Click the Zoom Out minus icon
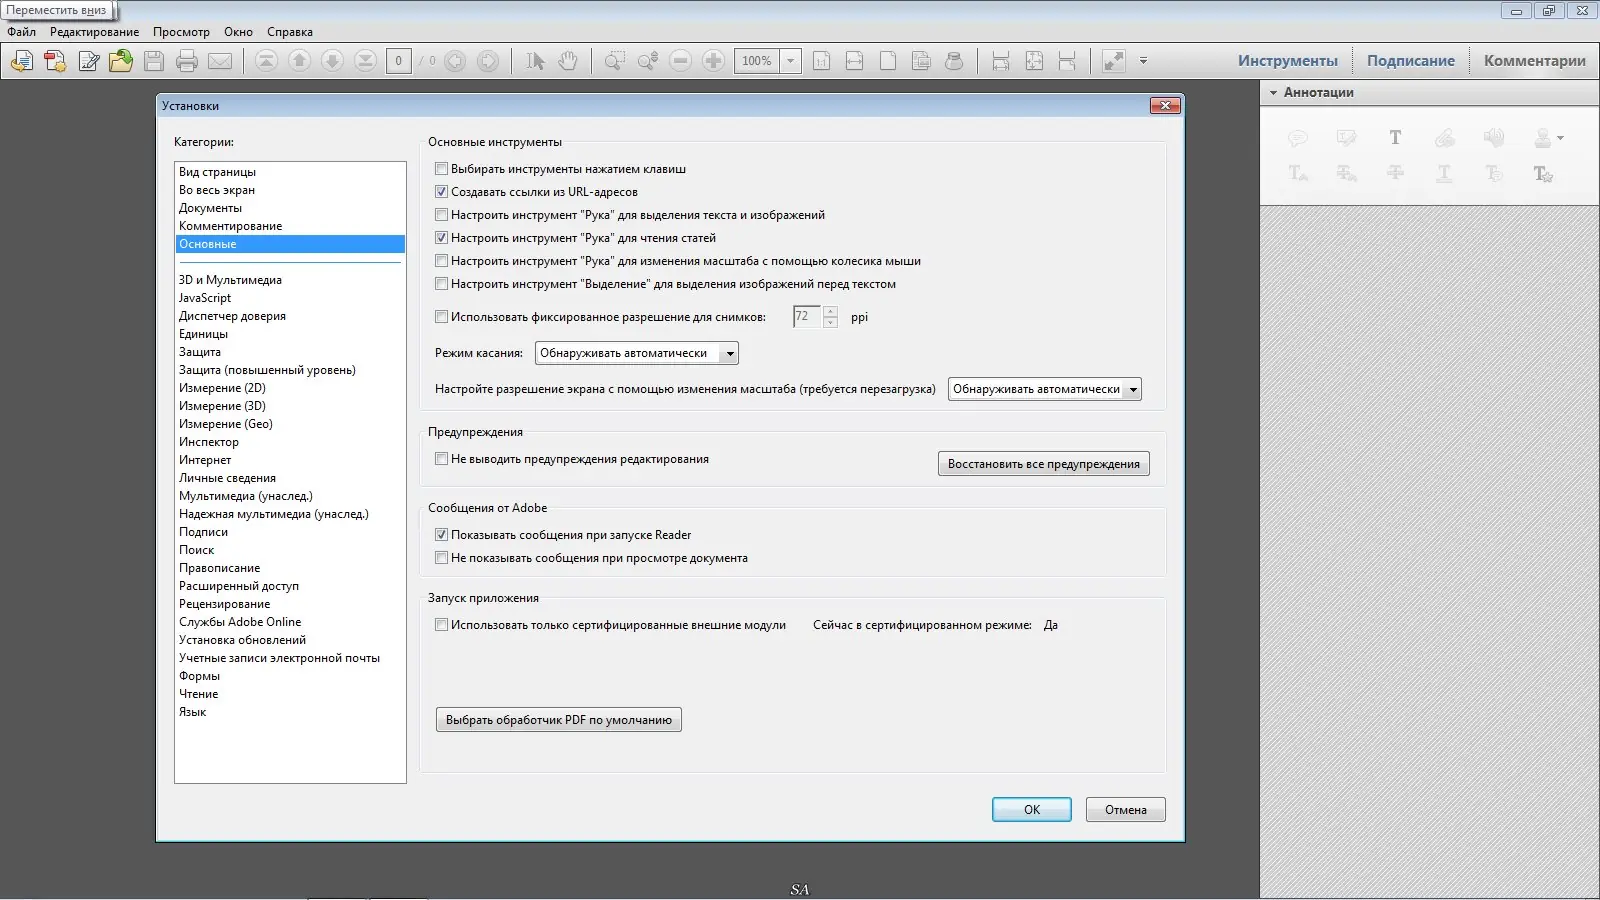The width and height of the screenshot is (1600, 900). (x=681, y=61)
